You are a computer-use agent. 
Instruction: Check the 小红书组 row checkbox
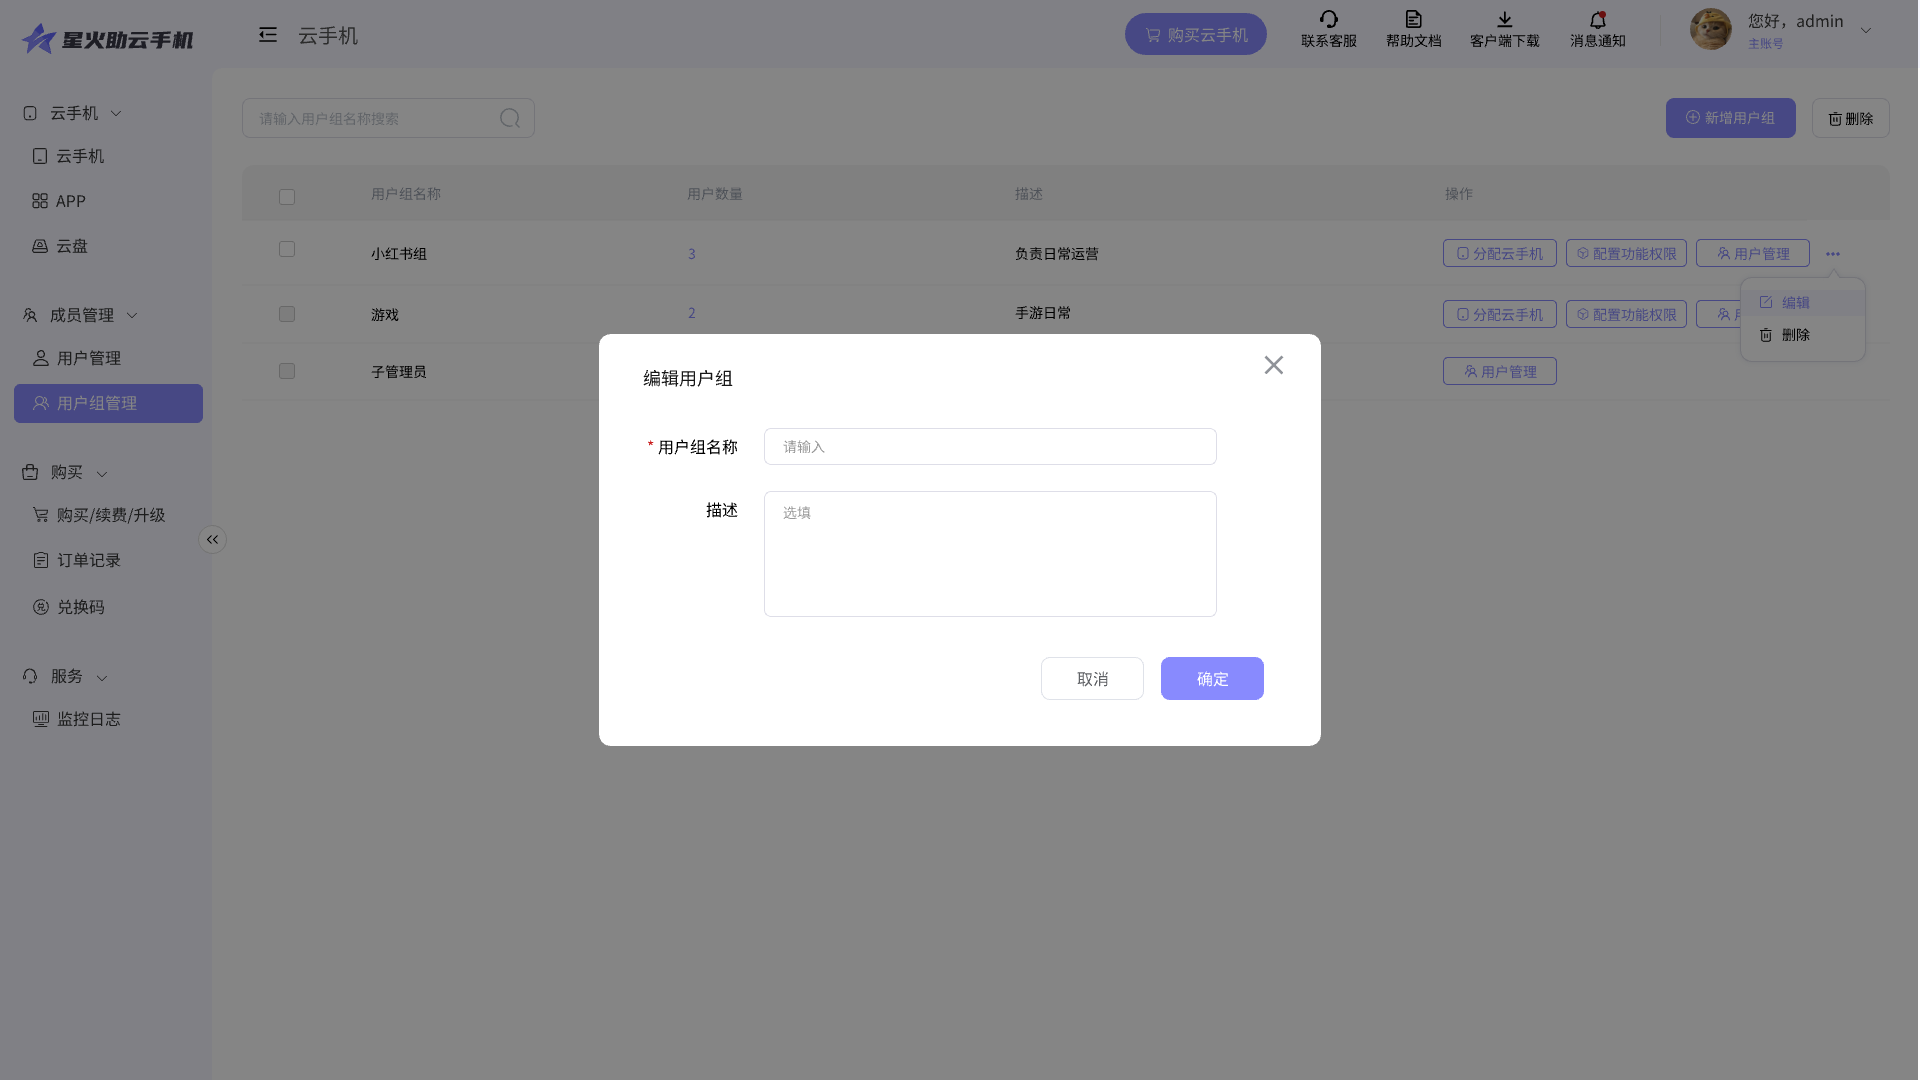[x=287, y=249]
